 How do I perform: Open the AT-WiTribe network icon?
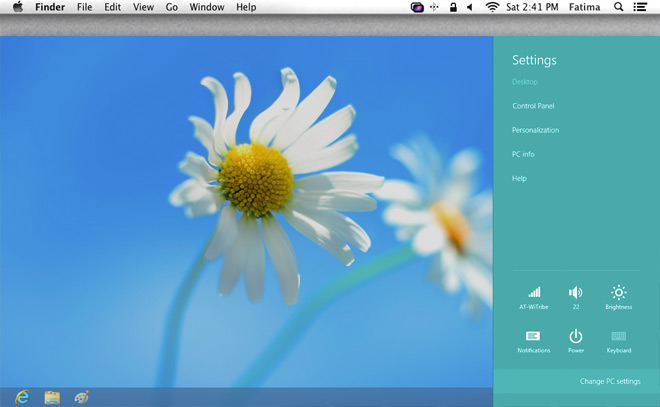pos(534,293)
